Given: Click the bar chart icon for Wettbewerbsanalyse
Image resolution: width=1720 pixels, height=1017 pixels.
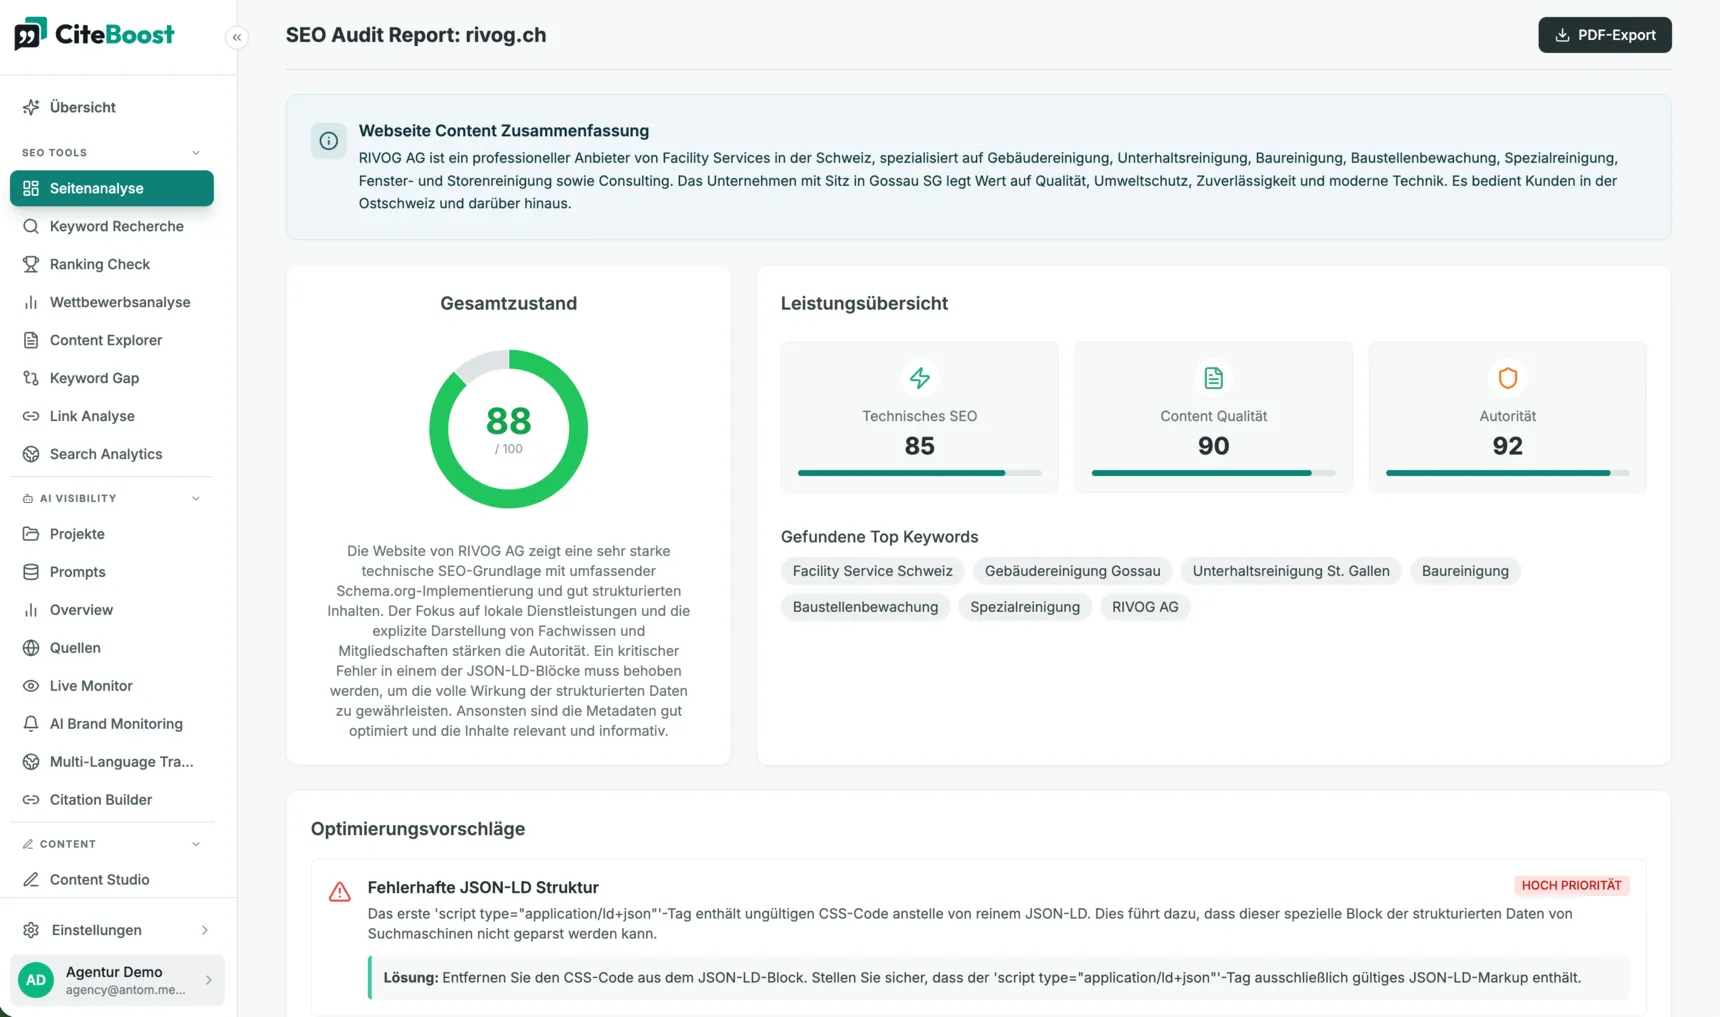Looking at the screenshot, I should click(x=31, y=302).
